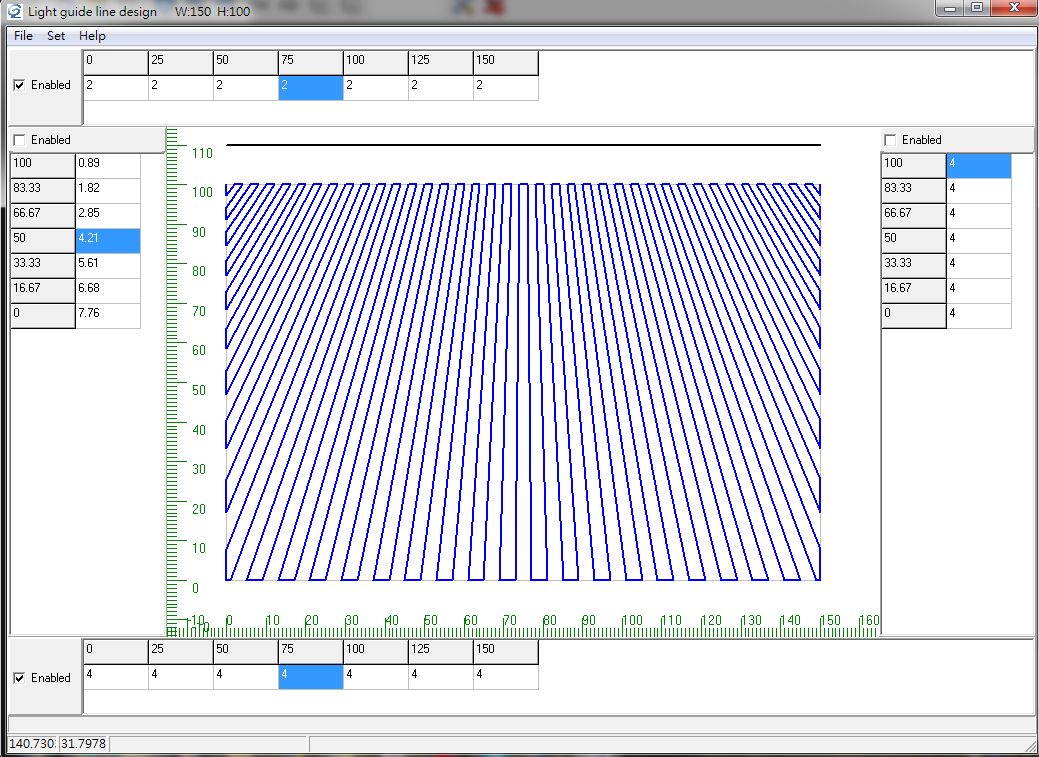Select bottom table value under column 100

click(x=376, y=677)
